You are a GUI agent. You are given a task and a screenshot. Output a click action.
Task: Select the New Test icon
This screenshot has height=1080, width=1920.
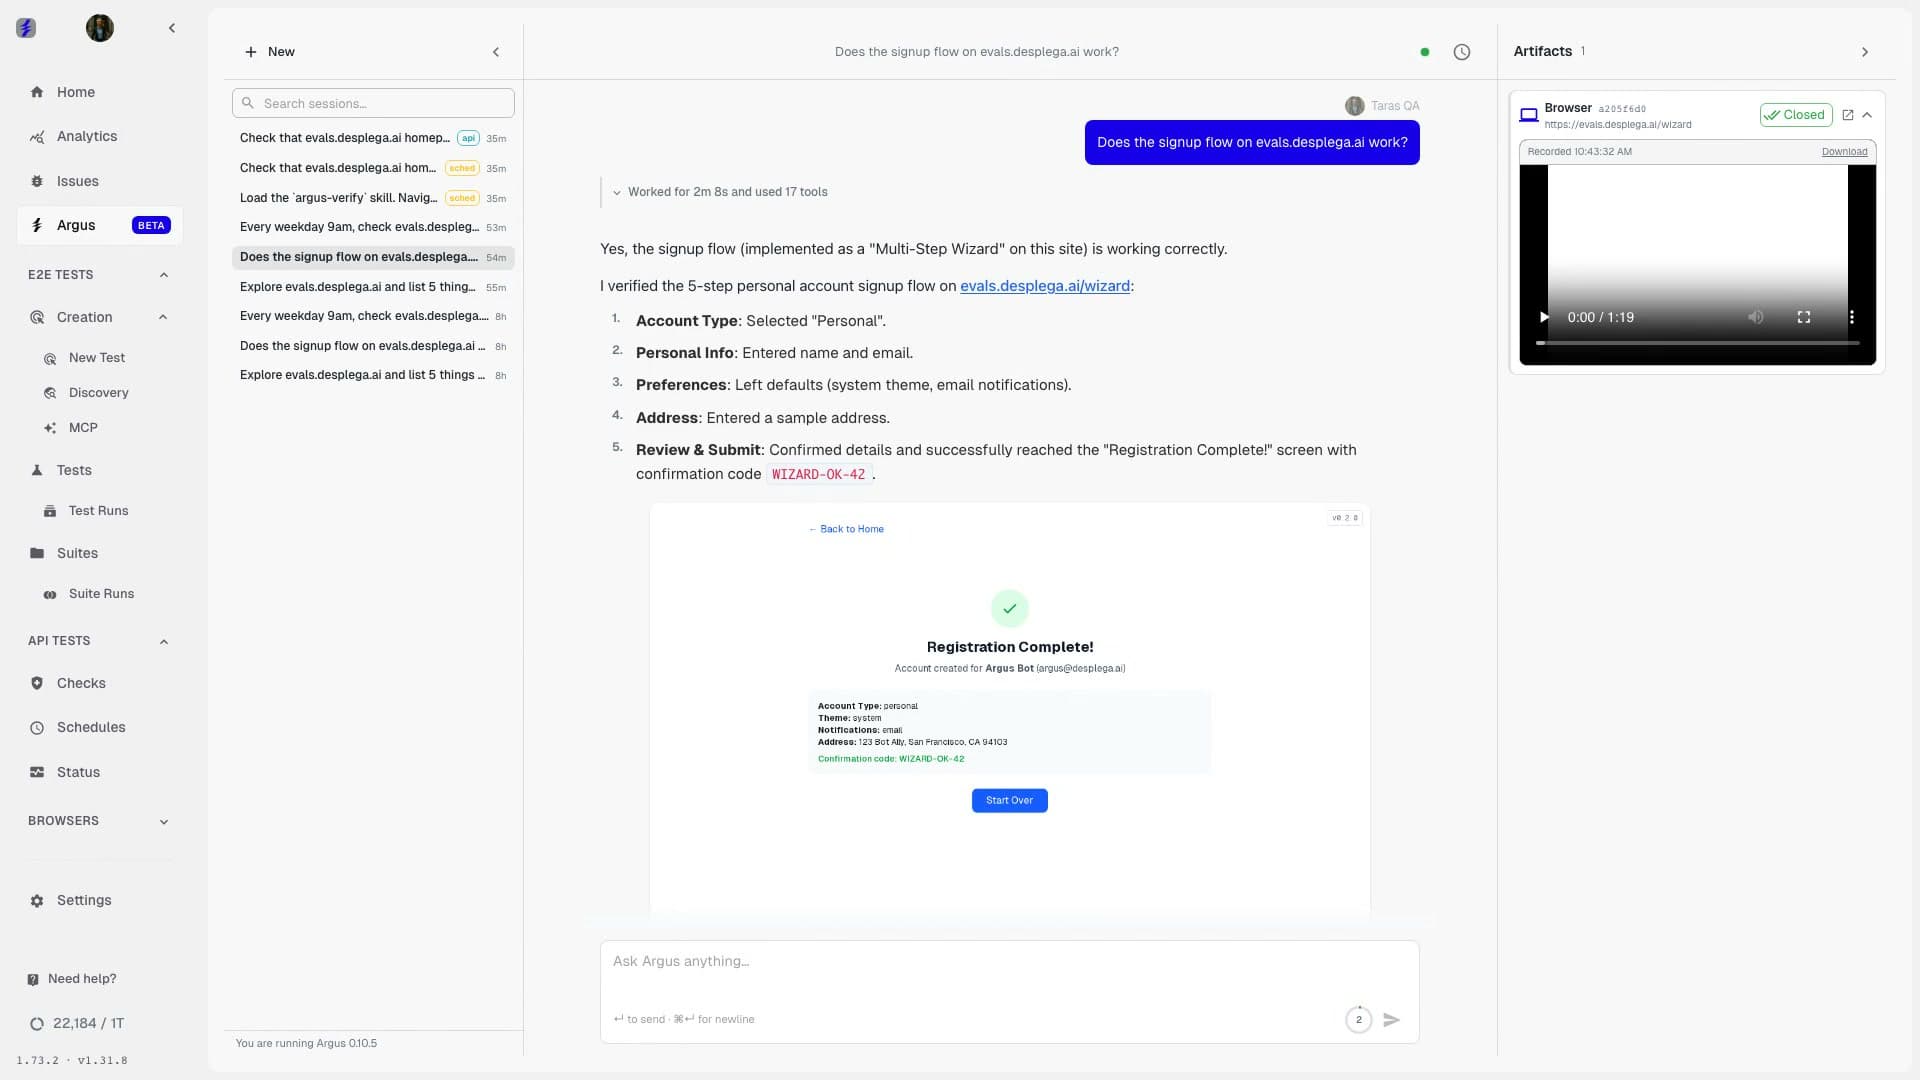(x=51, y=358)
